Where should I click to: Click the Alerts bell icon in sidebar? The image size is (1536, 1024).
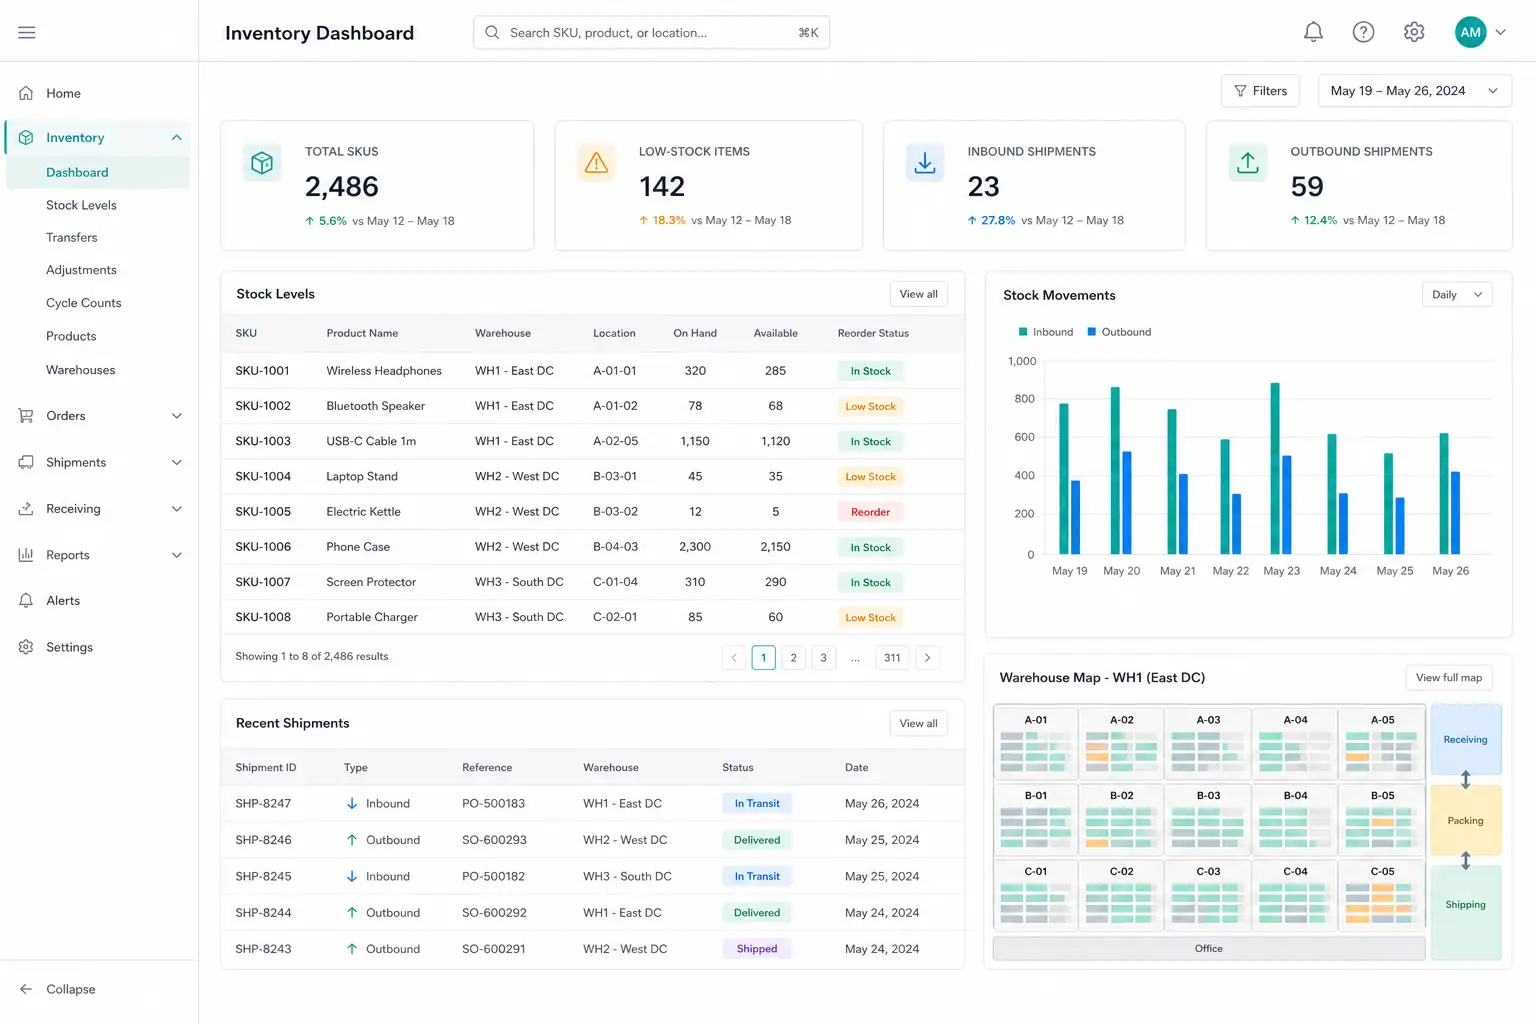26,601
